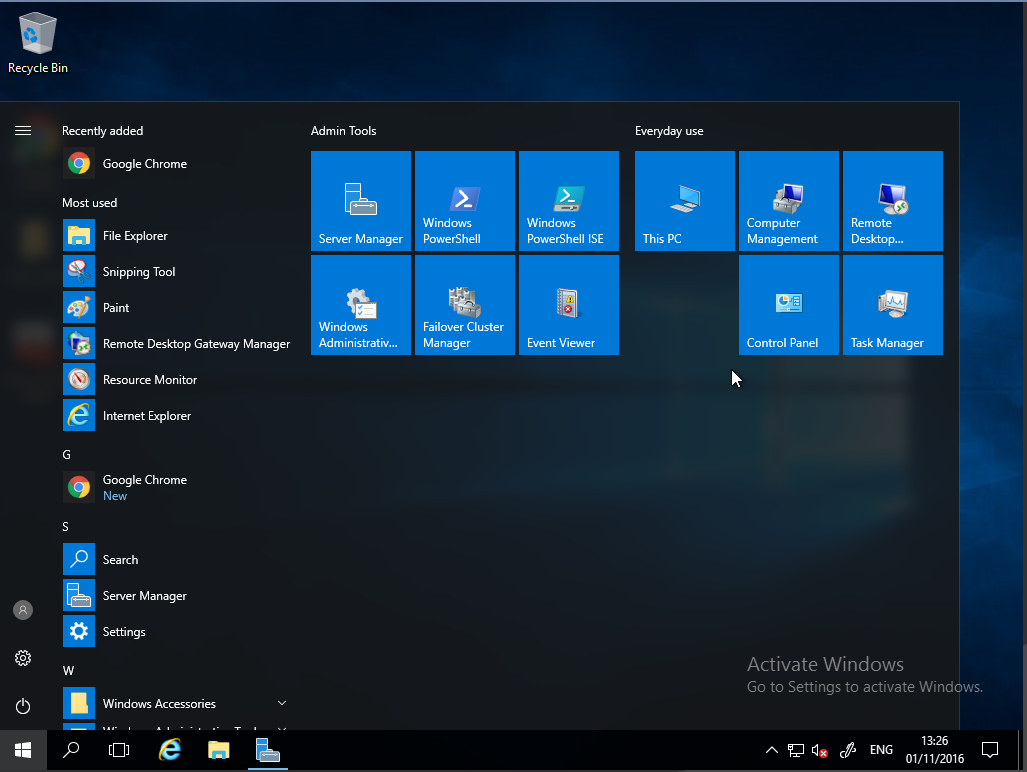Open the Power options button
Image resolution: width=1027 pixels, height=772 pixels.
23,707
